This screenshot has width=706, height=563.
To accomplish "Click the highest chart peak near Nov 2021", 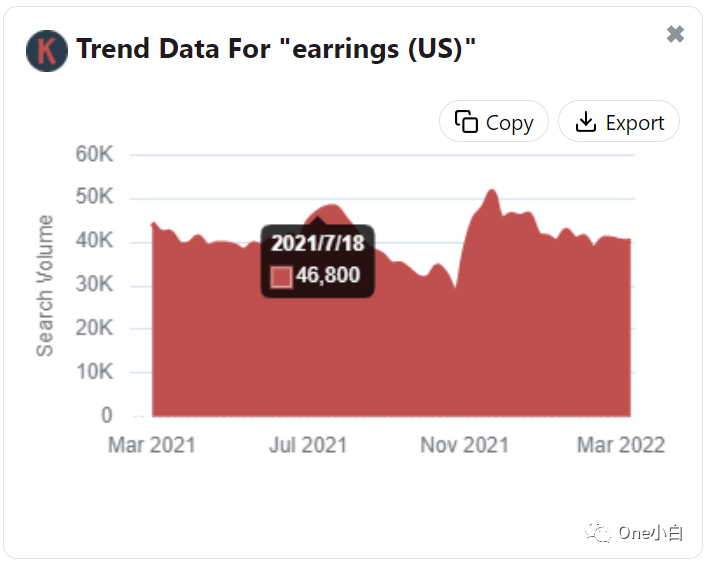I will pos(491,191).
